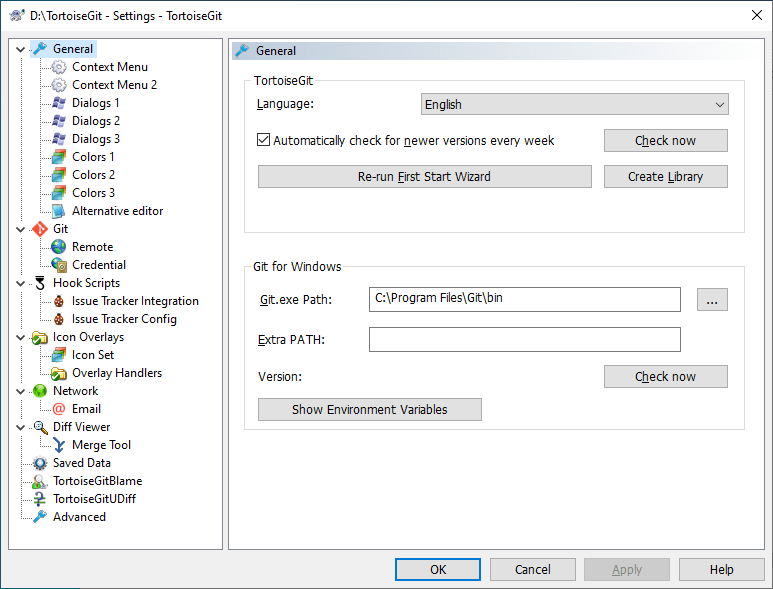The width and height of the screenshot is (773, 589).
Task: Click the Hook Scripts hook icon
Action: [x=40, y=283]
